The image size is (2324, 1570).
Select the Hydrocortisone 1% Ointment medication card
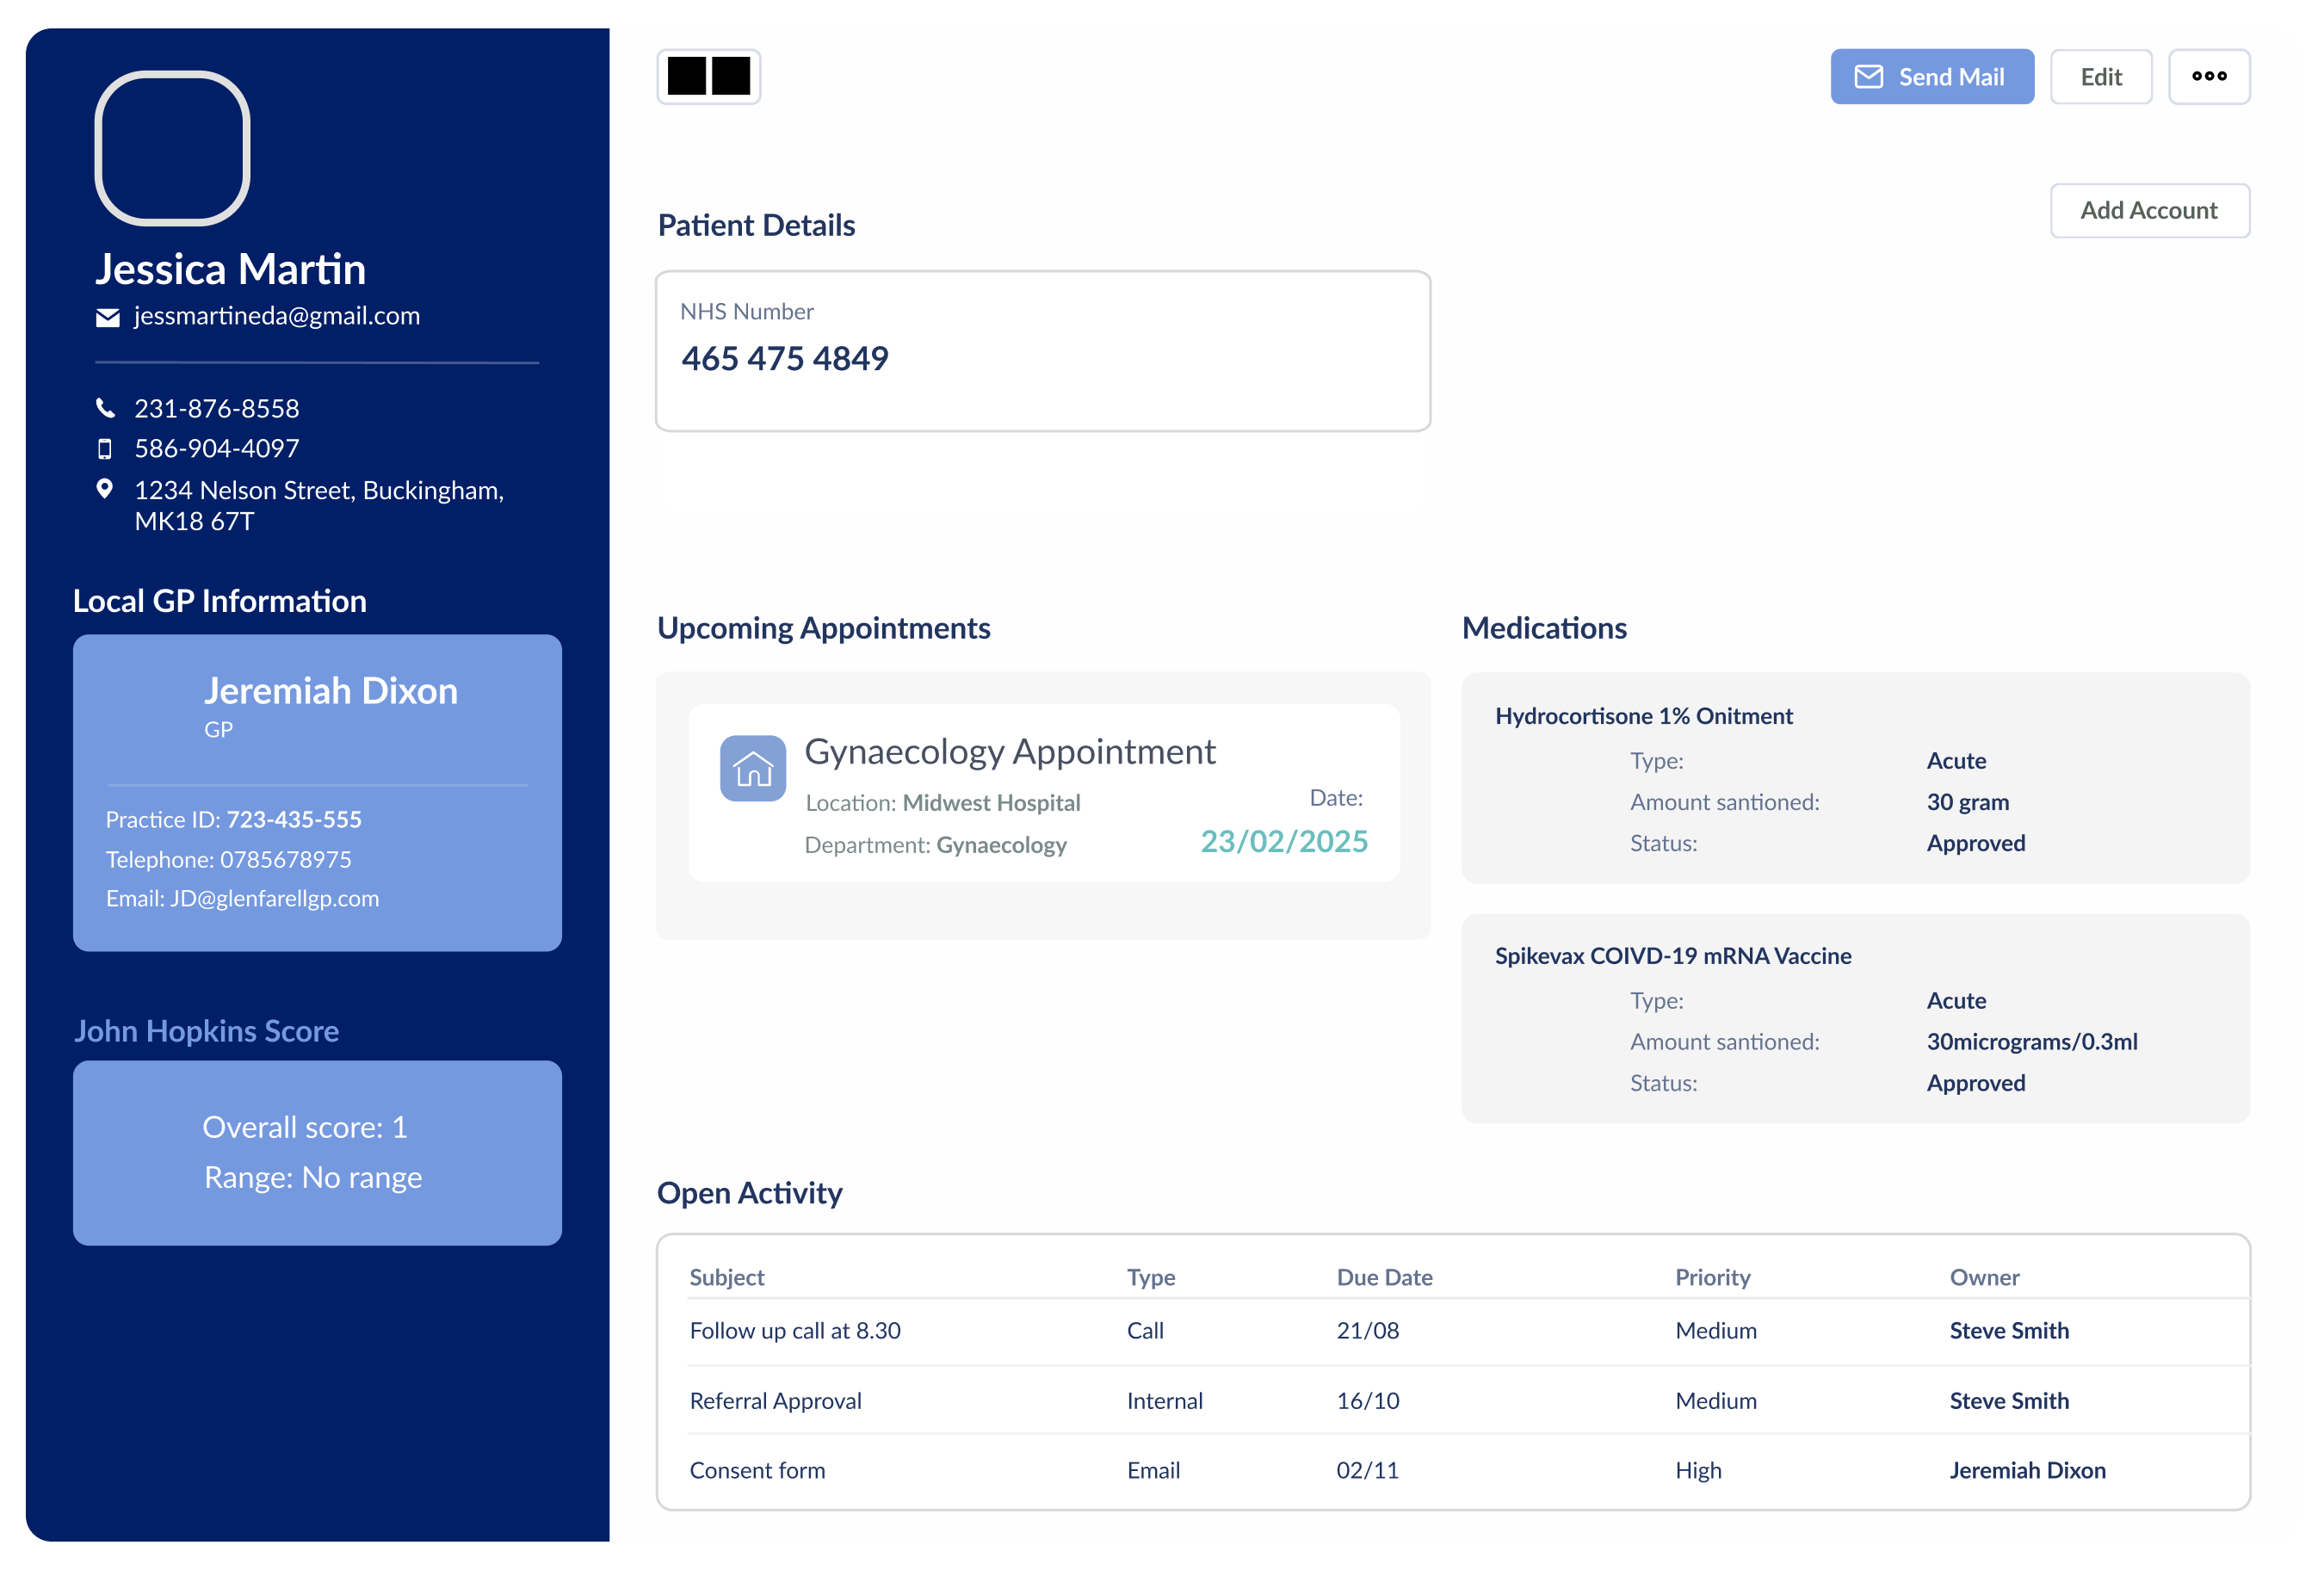[x=1855, y=778]
